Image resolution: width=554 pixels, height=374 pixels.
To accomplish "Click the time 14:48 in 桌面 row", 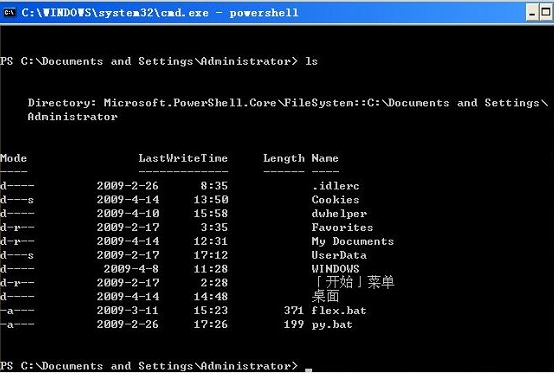I will (211, 296).
